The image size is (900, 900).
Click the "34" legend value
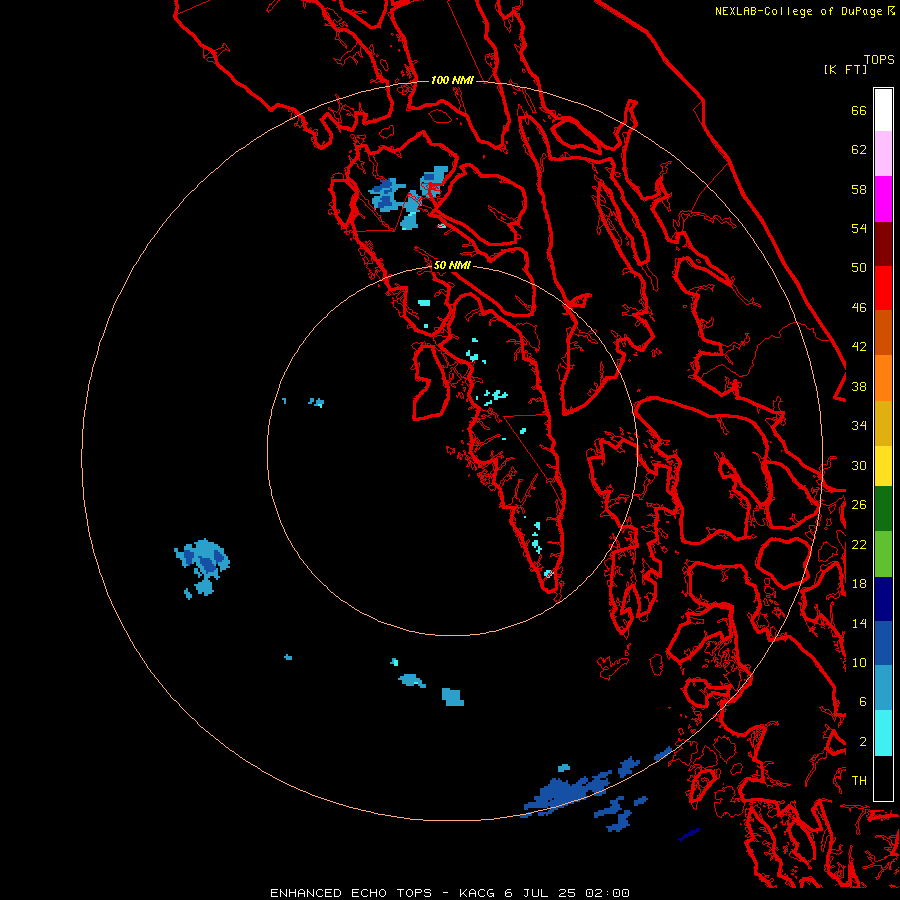coord(859,426)
